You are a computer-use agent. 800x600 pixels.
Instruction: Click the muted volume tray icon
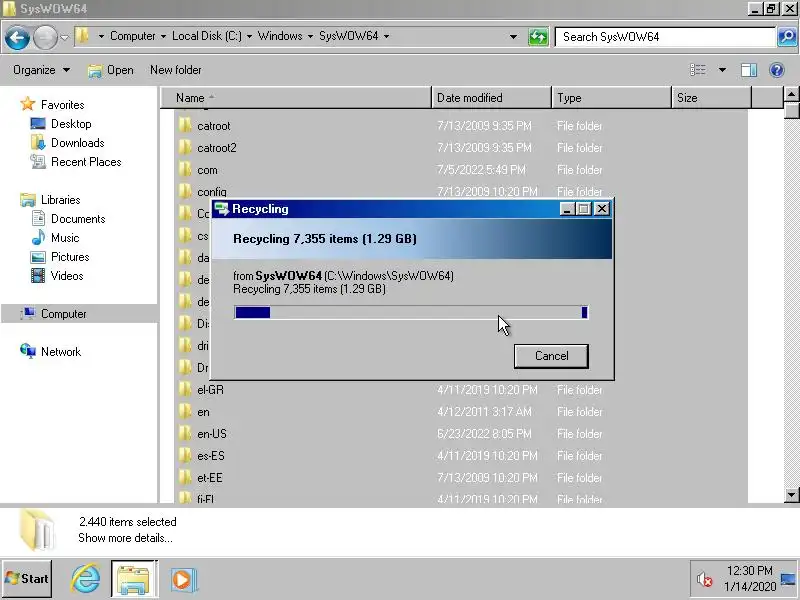705,579
